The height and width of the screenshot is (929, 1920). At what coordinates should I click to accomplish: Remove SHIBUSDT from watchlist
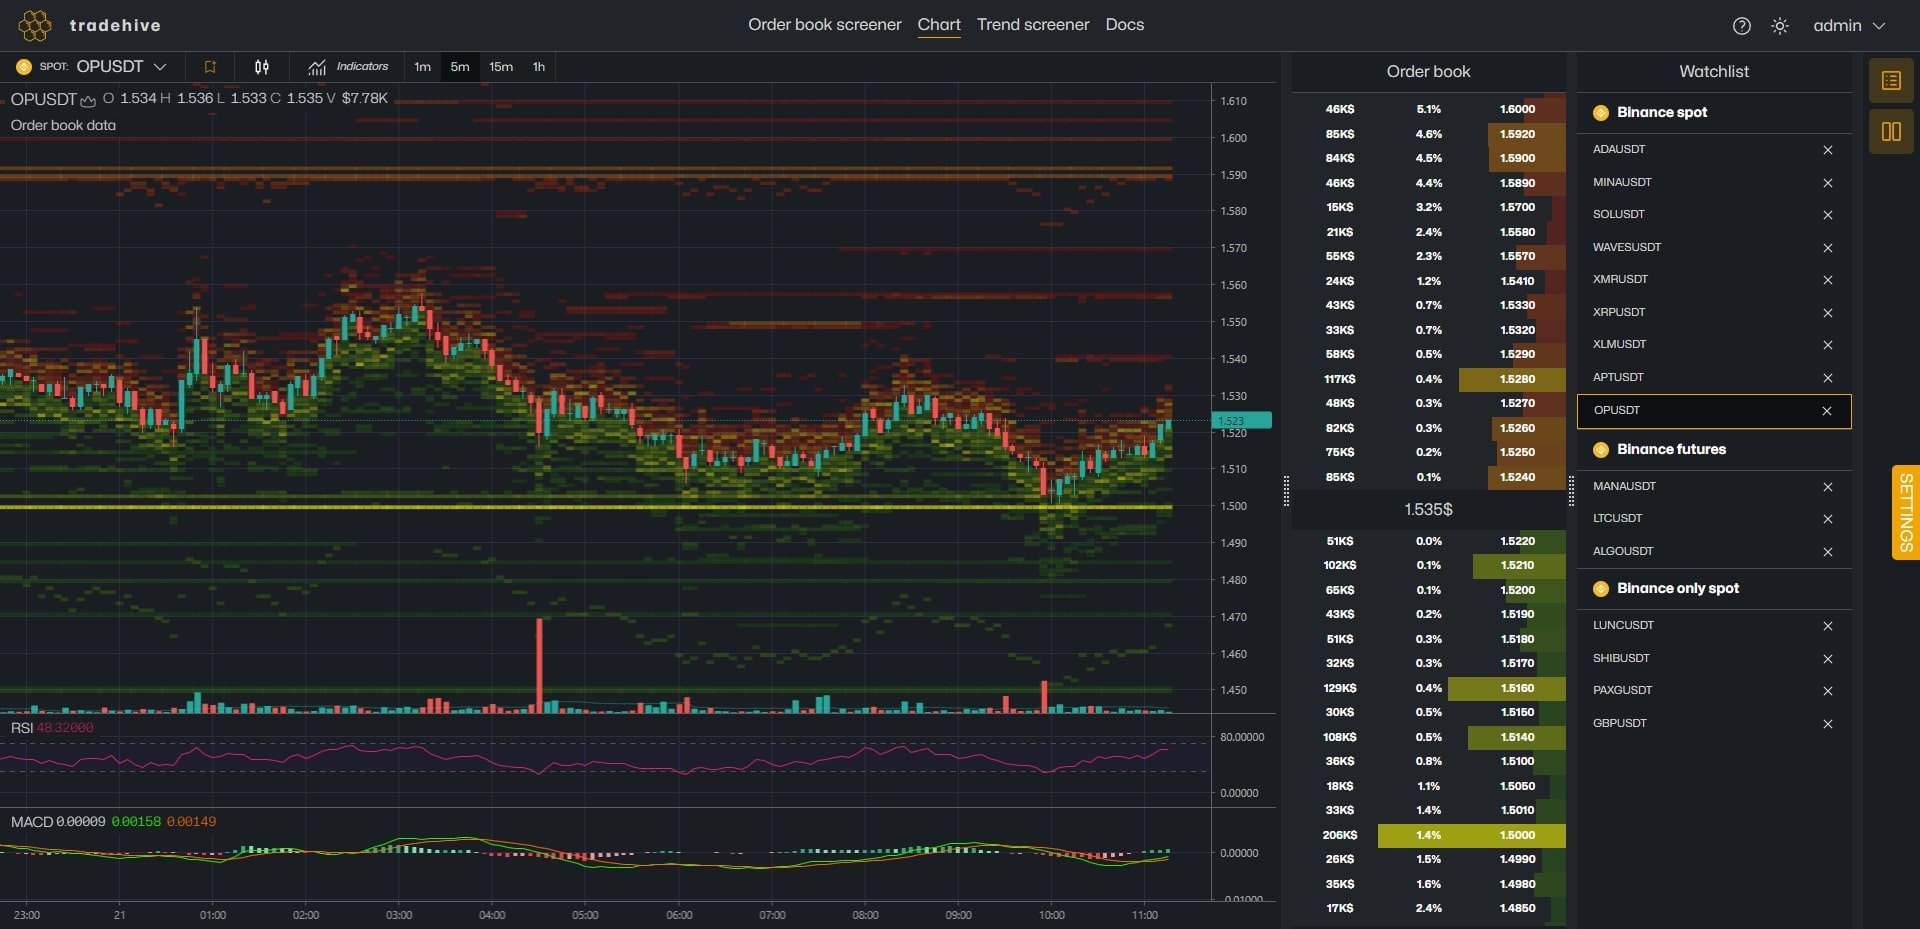1828,659
